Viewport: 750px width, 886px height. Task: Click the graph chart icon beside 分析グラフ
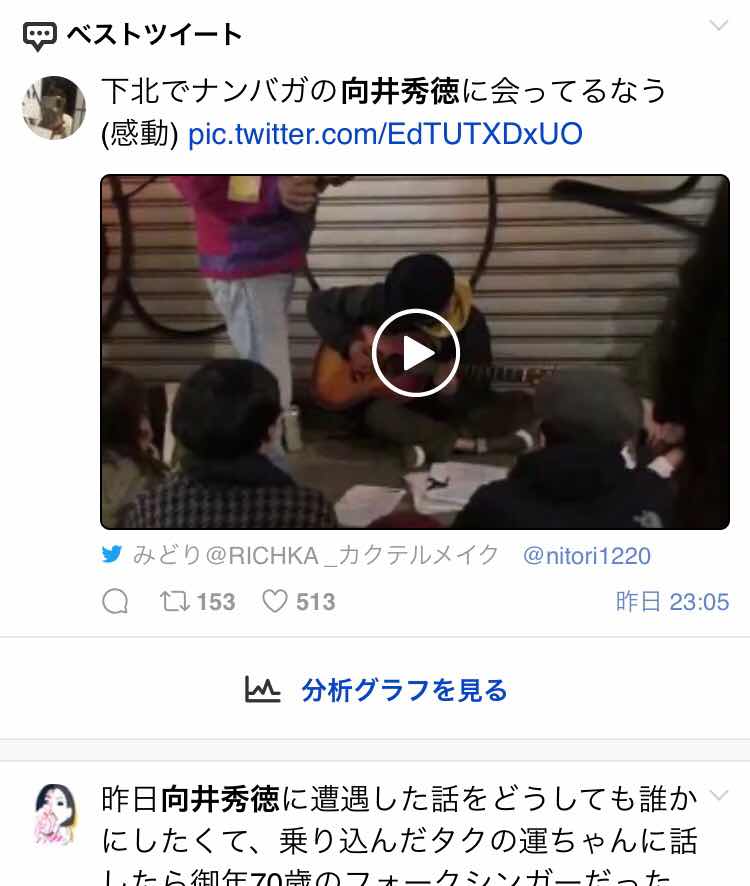point(262,689)
